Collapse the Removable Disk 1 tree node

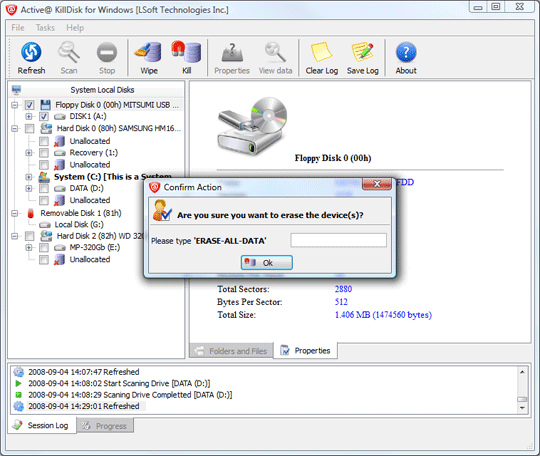pyautogui.click(x=14, y=213)
